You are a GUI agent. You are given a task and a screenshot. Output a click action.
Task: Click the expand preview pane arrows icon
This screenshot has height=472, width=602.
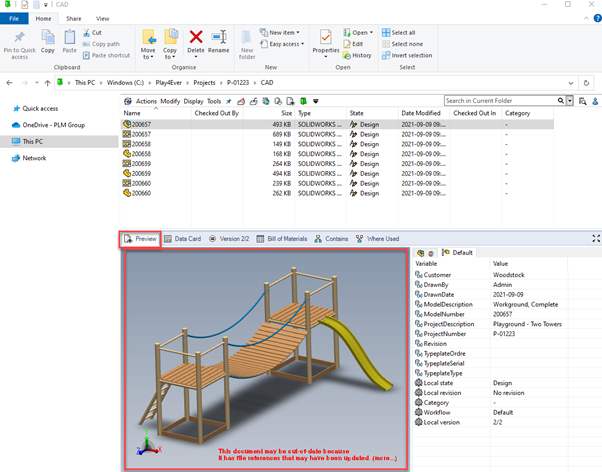(596, 238)
